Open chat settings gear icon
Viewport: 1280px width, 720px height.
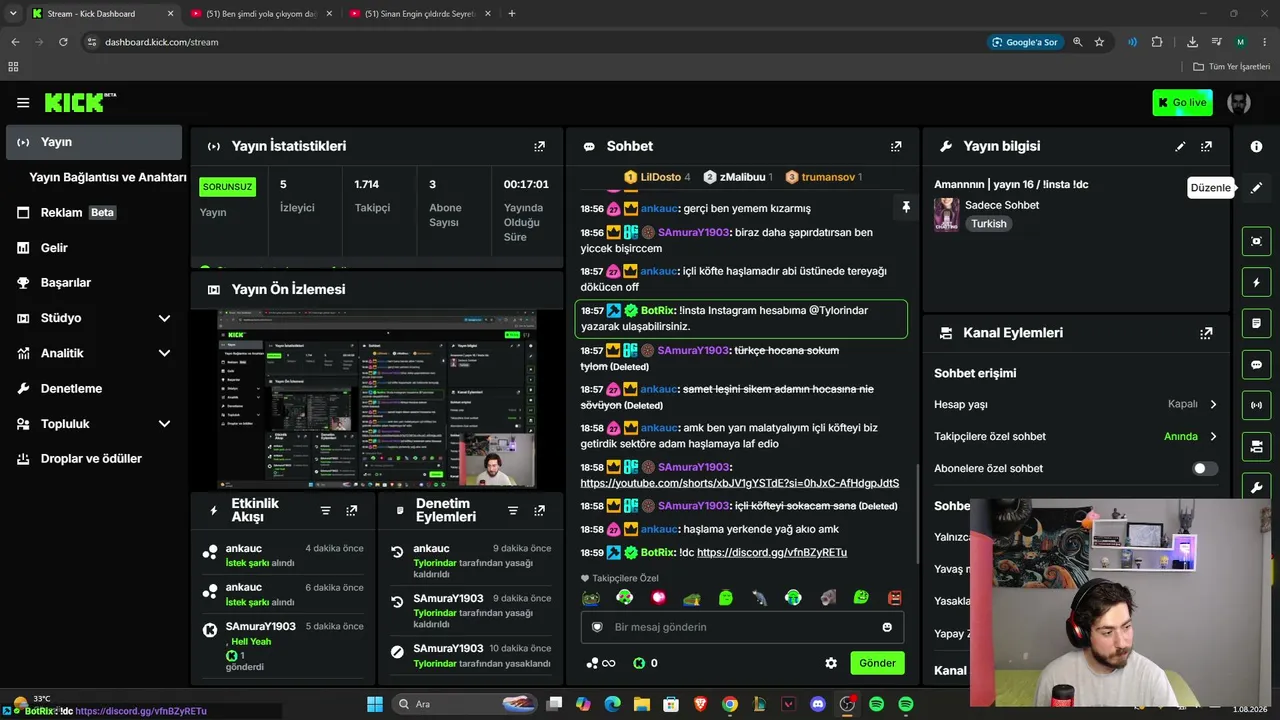[831, 663]
